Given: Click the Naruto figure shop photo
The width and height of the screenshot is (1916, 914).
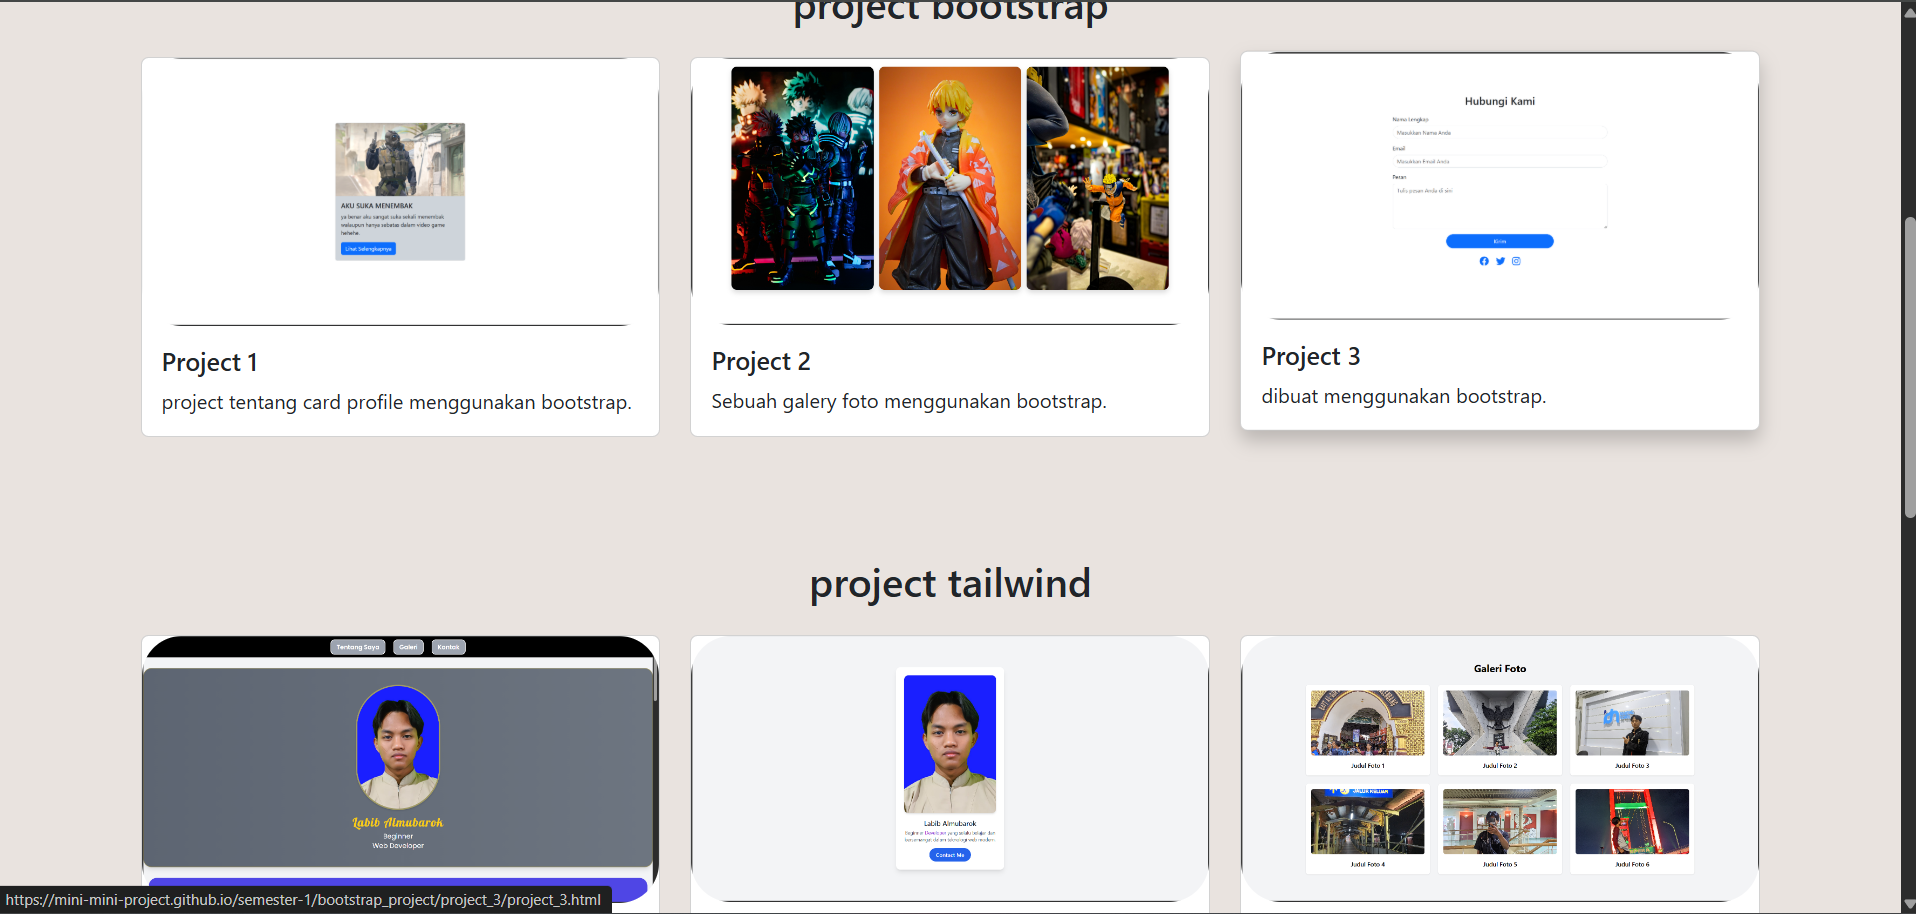Looking at the screenshot, I should click(1098, 178).
